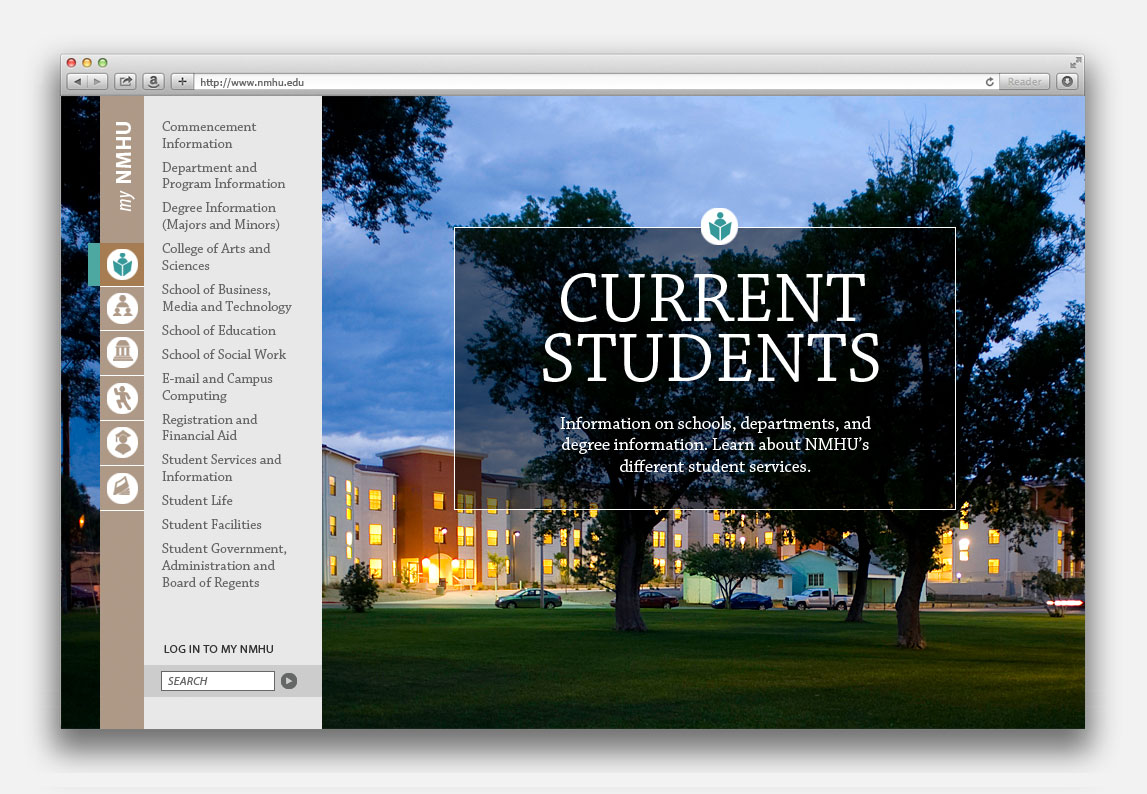Toggle full screen with the corner arrows
The height and width of the screenshot is (794, 1147).
(x=1075, y=63)
